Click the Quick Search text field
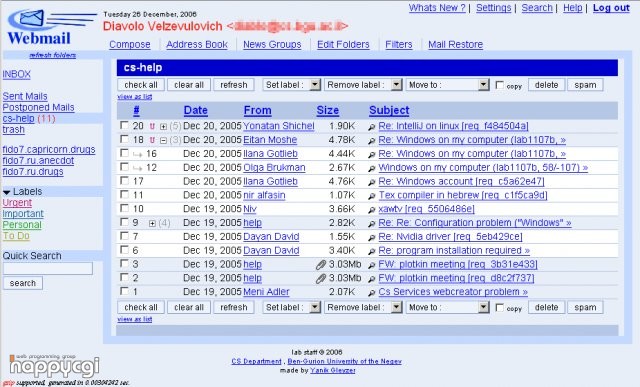This screenshot has width=640, height=387. coord(48,268)
